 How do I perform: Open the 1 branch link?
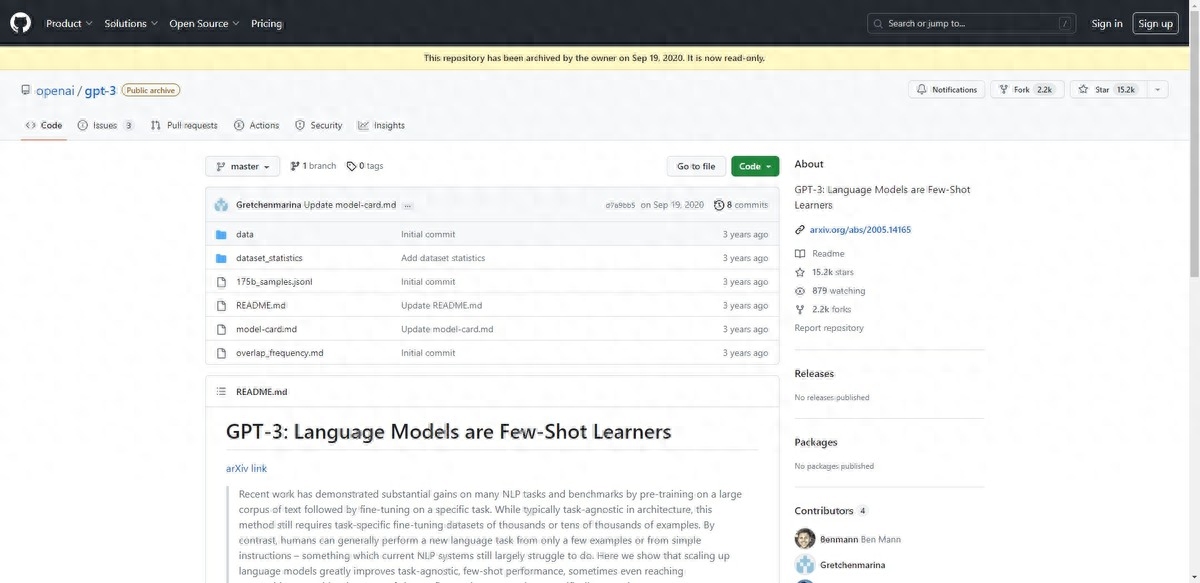pos(313,166)
